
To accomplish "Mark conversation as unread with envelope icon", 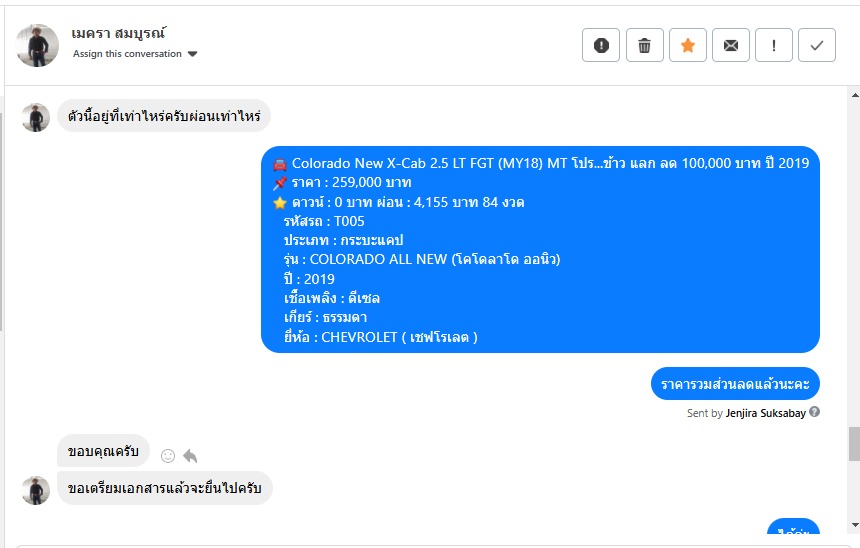I will click(731, 45).
